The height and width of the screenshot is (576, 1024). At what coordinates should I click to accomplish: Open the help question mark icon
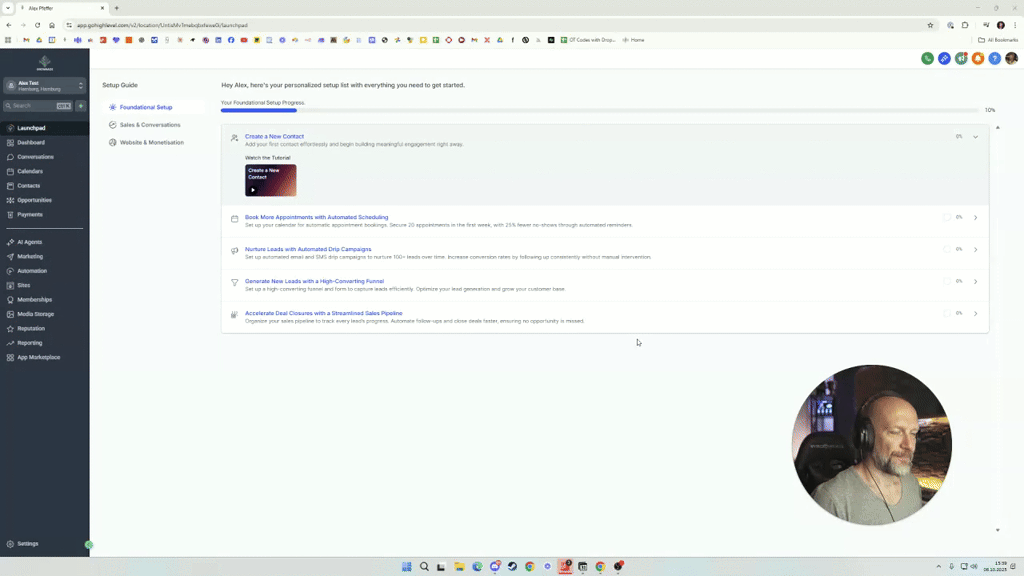tap(995, 58)
